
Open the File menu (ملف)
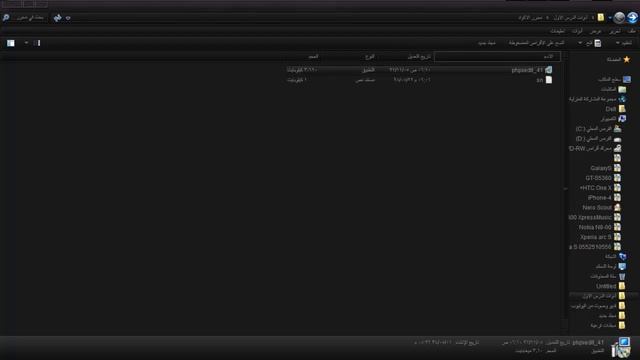631,31
